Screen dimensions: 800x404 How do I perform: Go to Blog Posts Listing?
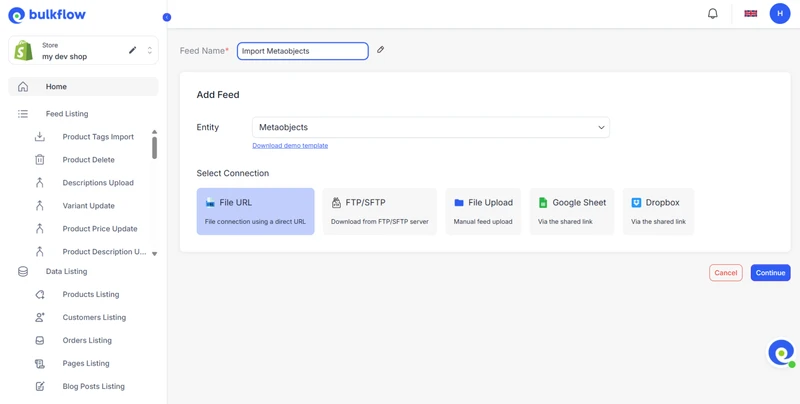click(x=93, y=386)
